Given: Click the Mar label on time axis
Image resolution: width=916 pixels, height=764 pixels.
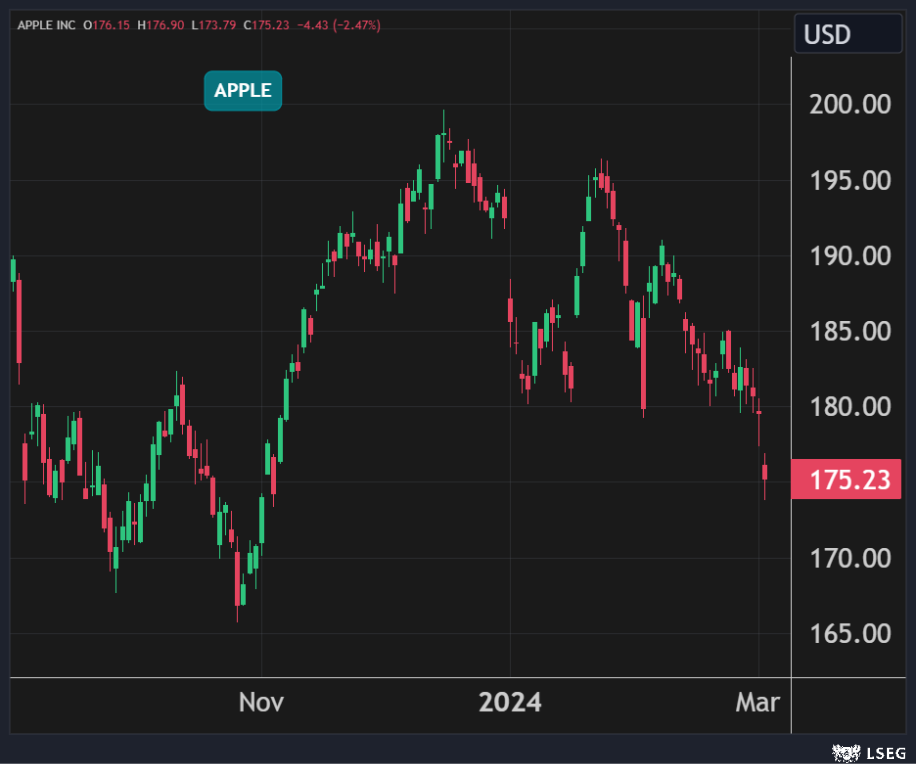Looking at the screenshot, I should (x=758, y=702).
